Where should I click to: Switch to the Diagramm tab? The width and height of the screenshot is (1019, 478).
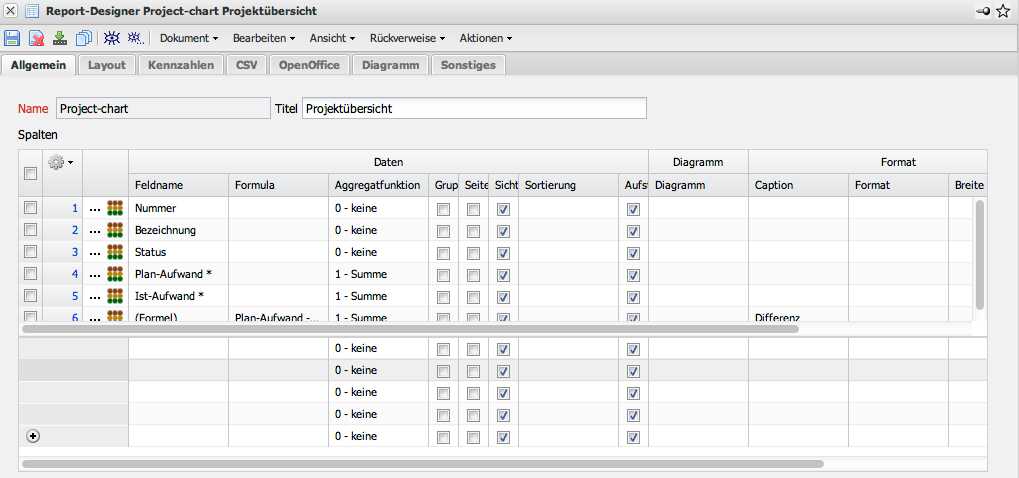390,65
